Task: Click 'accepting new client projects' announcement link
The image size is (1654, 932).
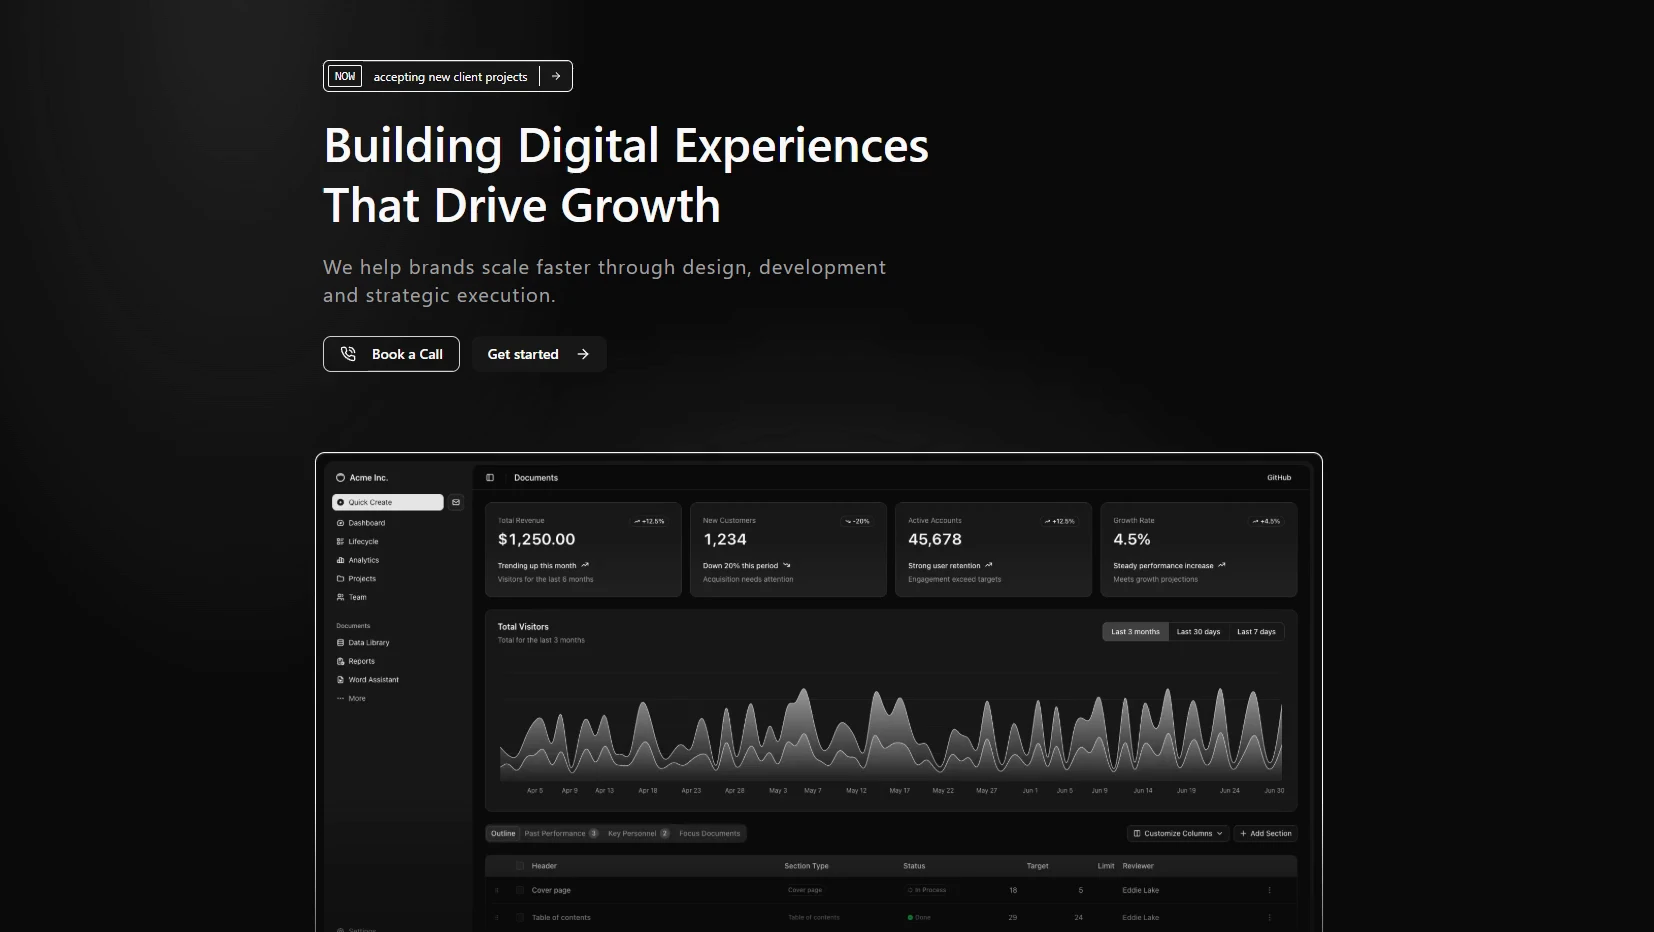Action: tap(450, 77)
